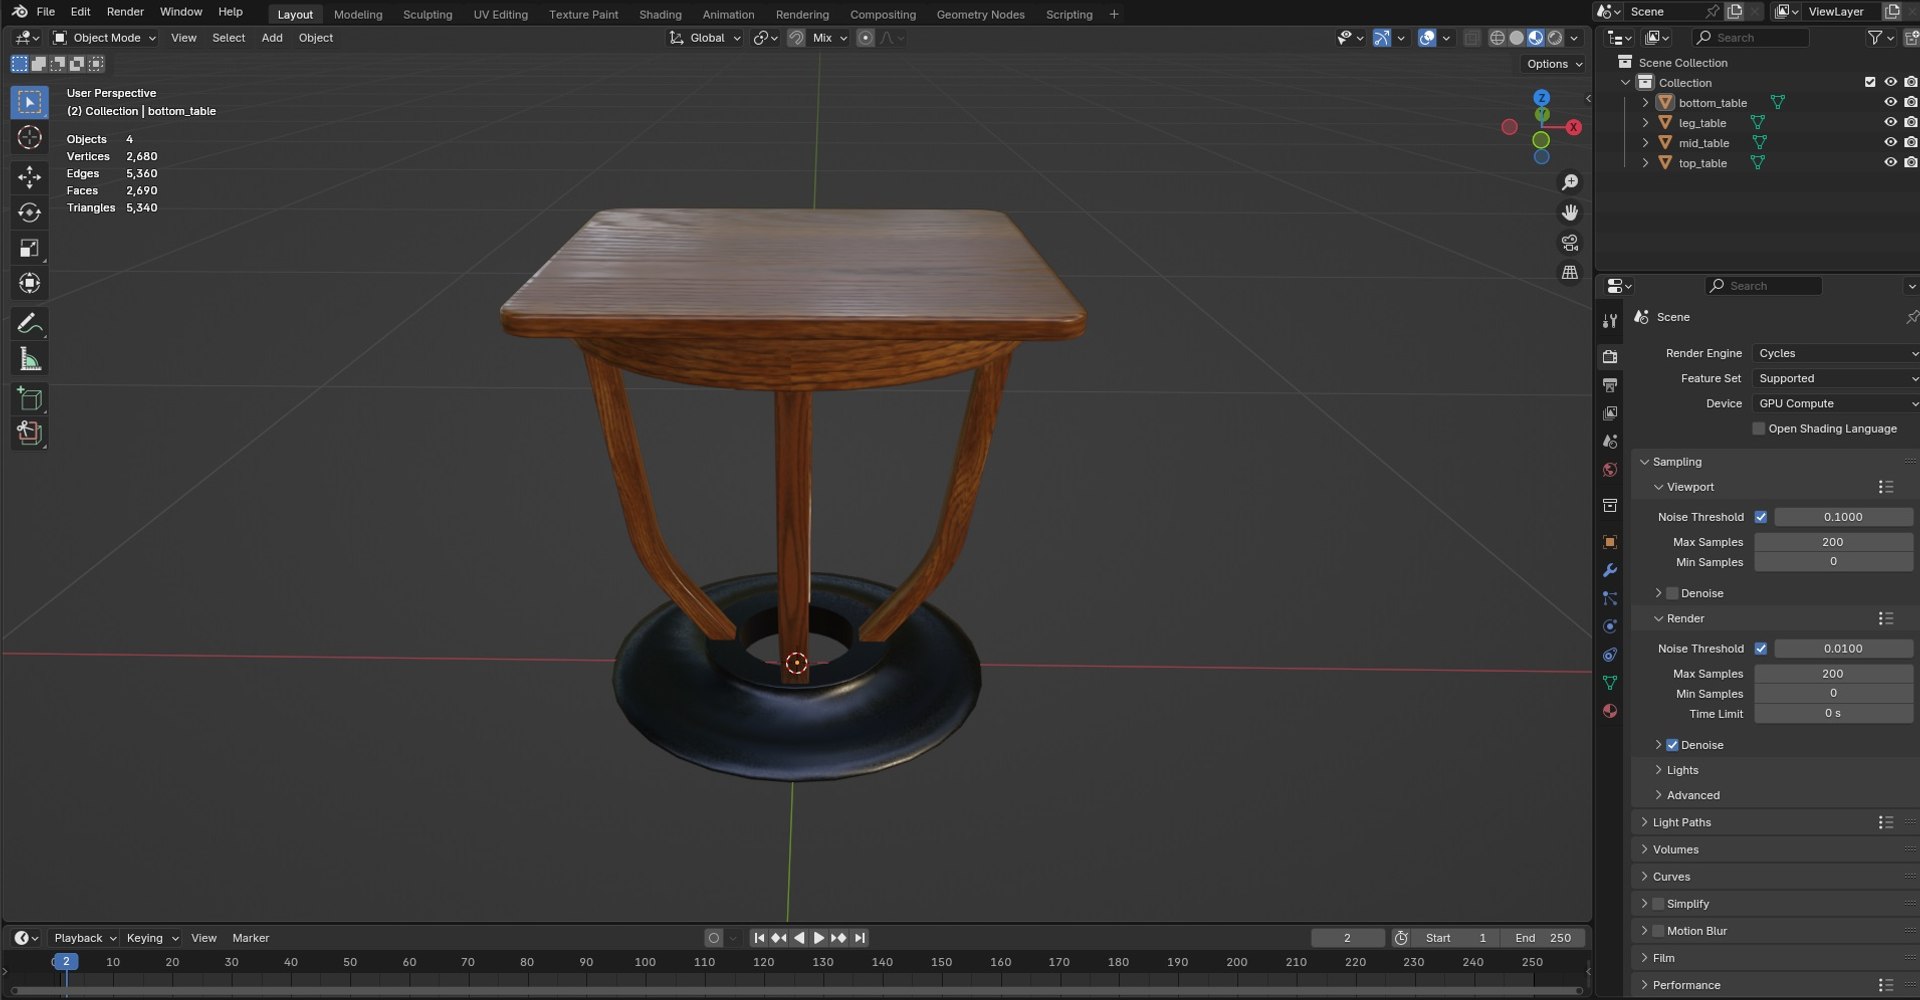1920x1000 pixels.
Task: Open the Keying popover
Action: click(x=152, y=938)
